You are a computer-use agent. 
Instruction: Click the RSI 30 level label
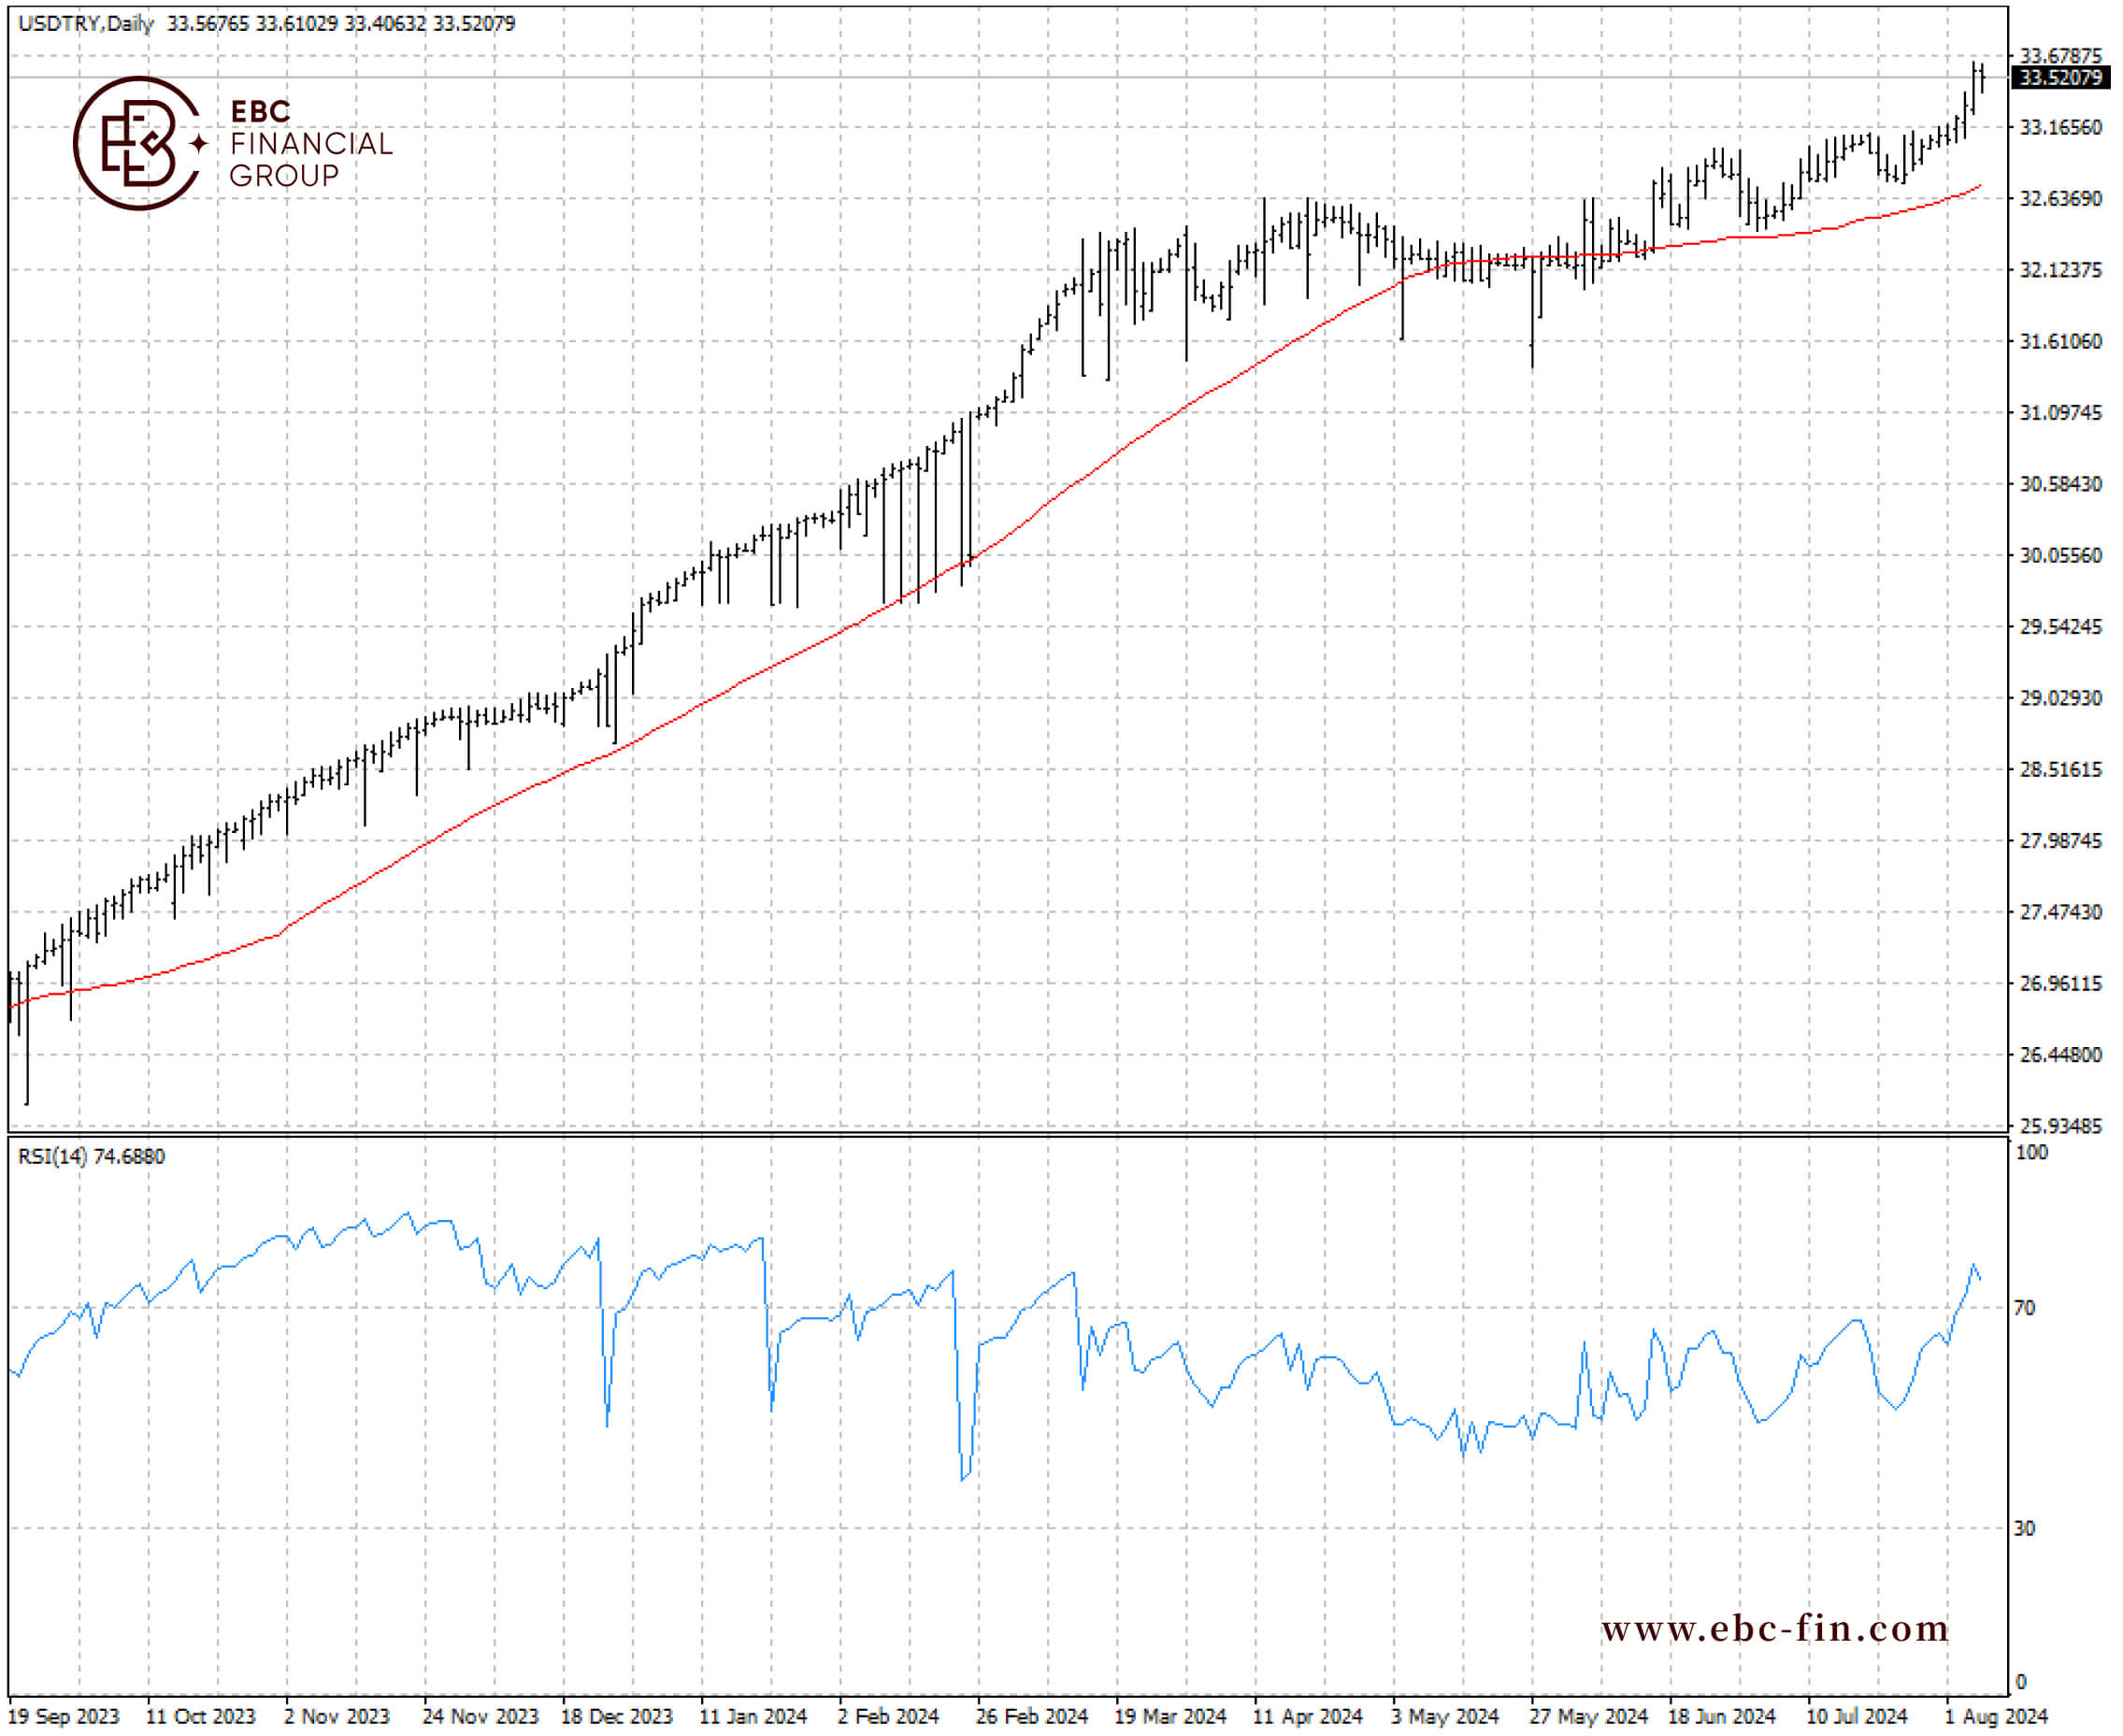pyautogui.click(x=2025, y=1528)
